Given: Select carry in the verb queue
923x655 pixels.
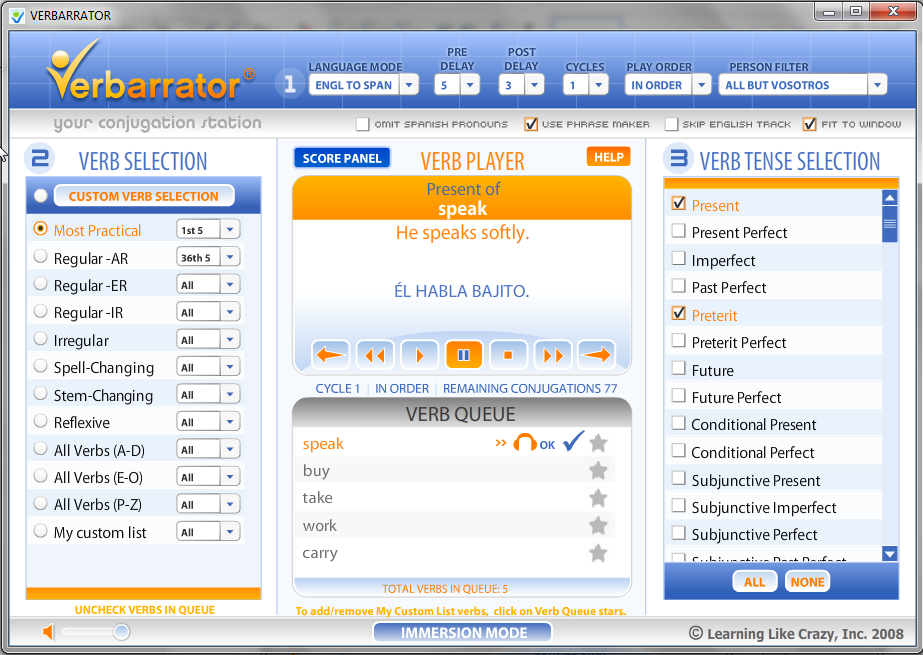Looking at the screenshot, I should point(320,553).
